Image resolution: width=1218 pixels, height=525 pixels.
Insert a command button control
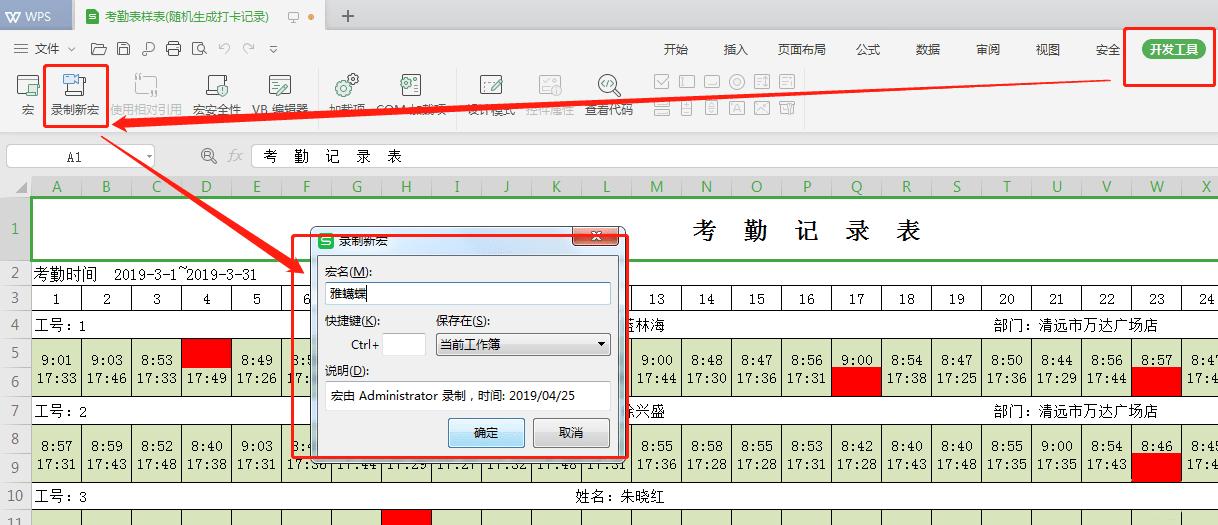pyautogui.click(x=711, y=82)
